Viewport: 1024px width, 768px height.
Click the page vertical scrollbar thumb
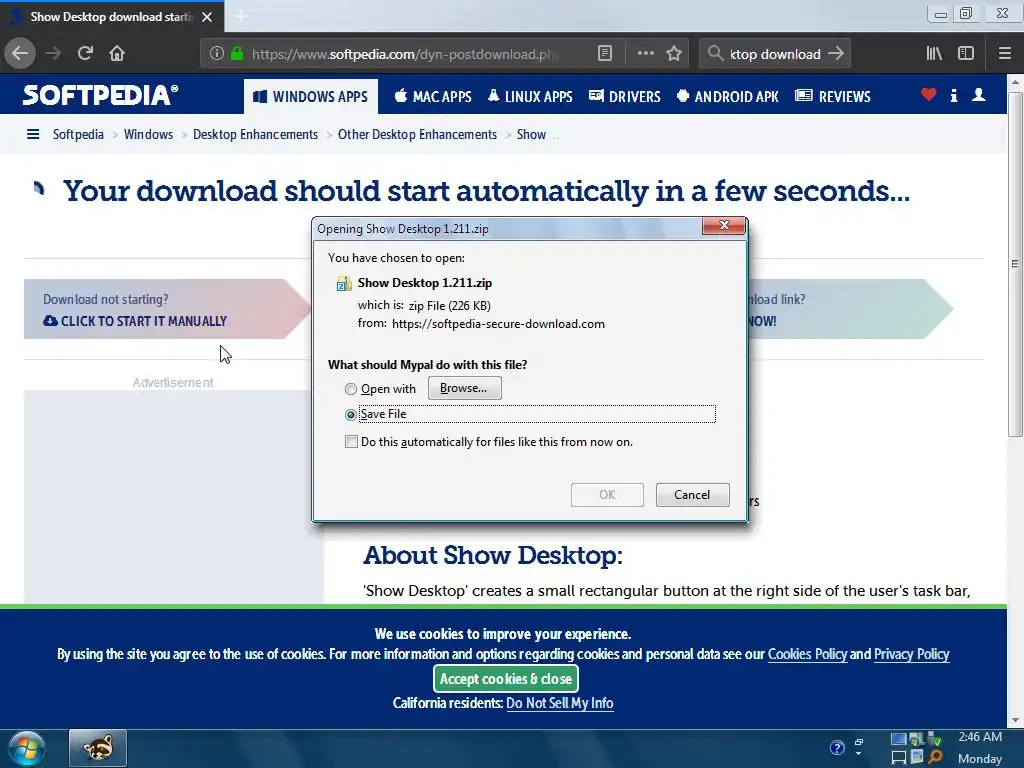1015,264
